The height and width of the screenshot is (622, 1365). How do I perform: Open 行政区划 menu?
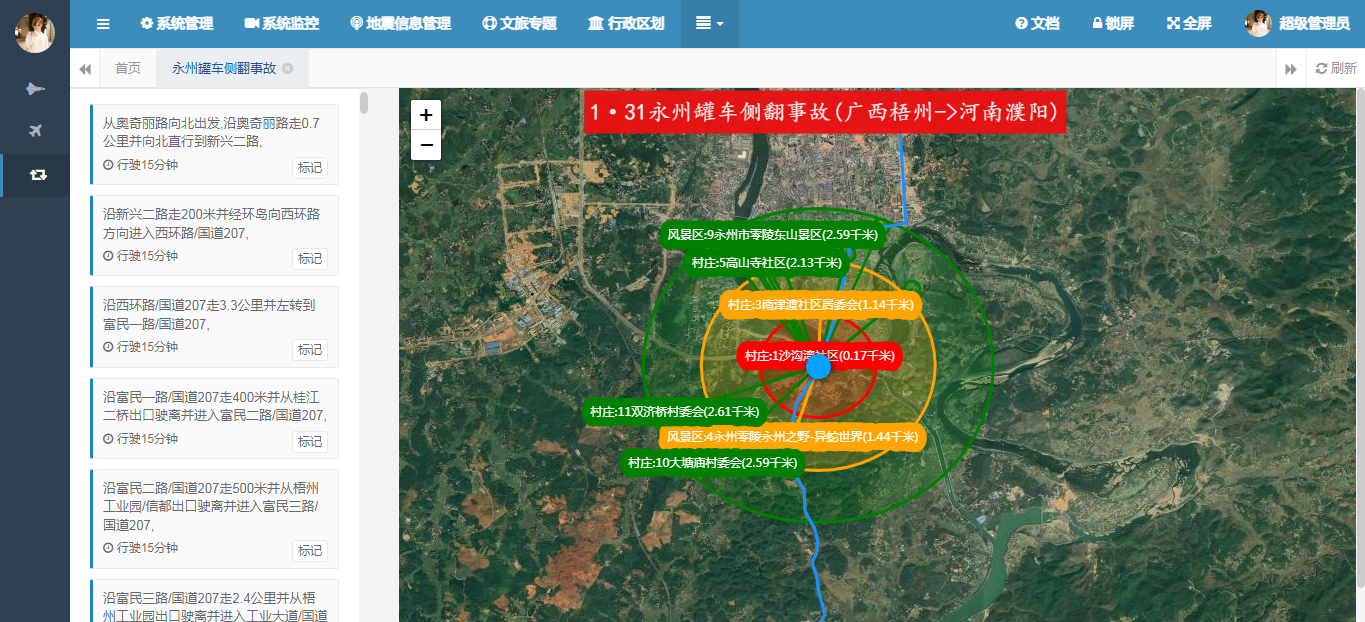coord(626,24)
